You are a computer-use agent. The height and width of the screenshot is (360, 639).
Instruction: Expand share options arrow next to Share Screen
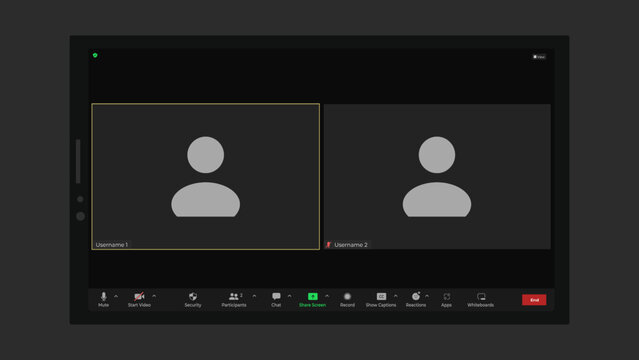pyautogui.click(x=327, y=296)
